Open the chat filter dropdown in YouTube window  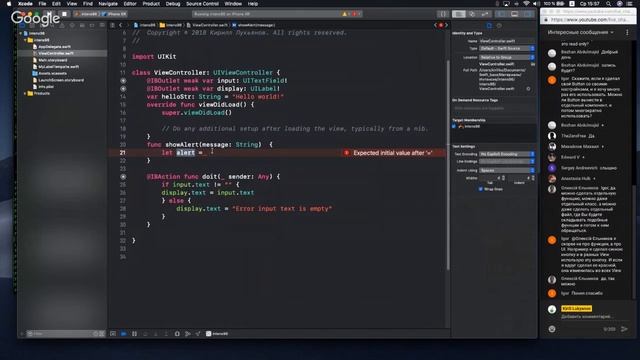pyautogui.click(x=580, y=32)
